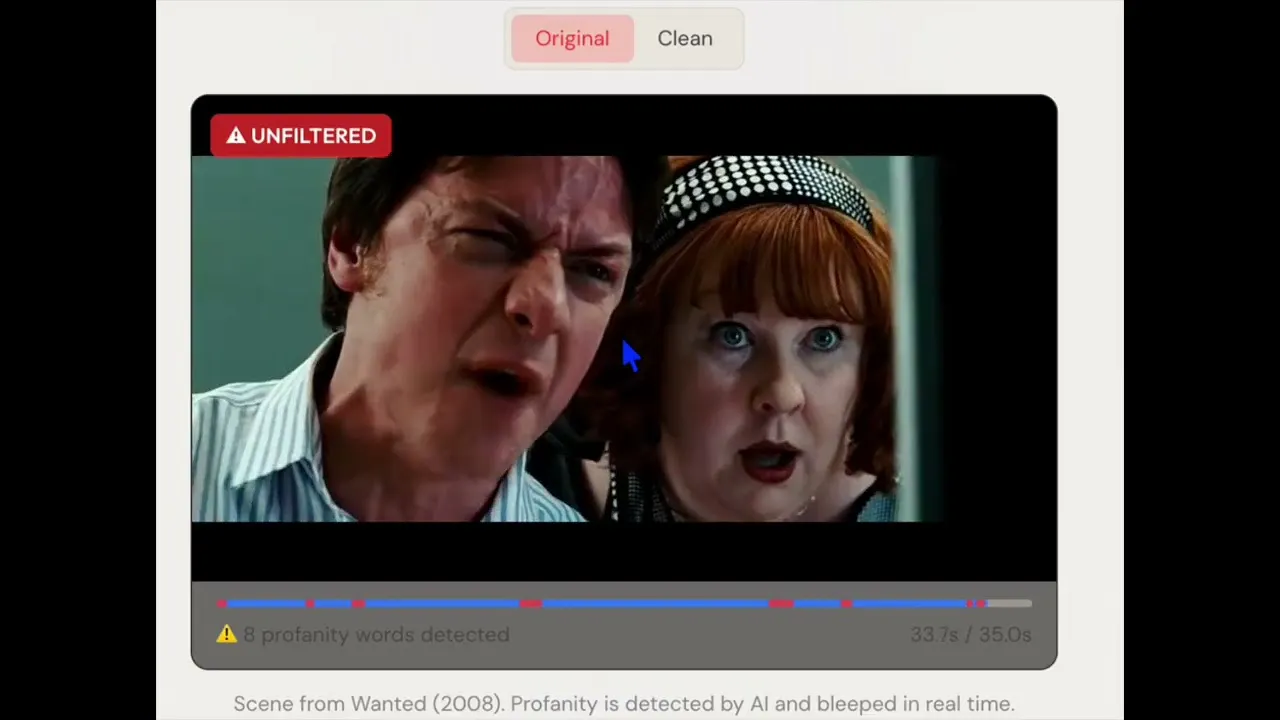1280x720 pixels.
Task: Select the Original toggle option
Action: [572, 38]
